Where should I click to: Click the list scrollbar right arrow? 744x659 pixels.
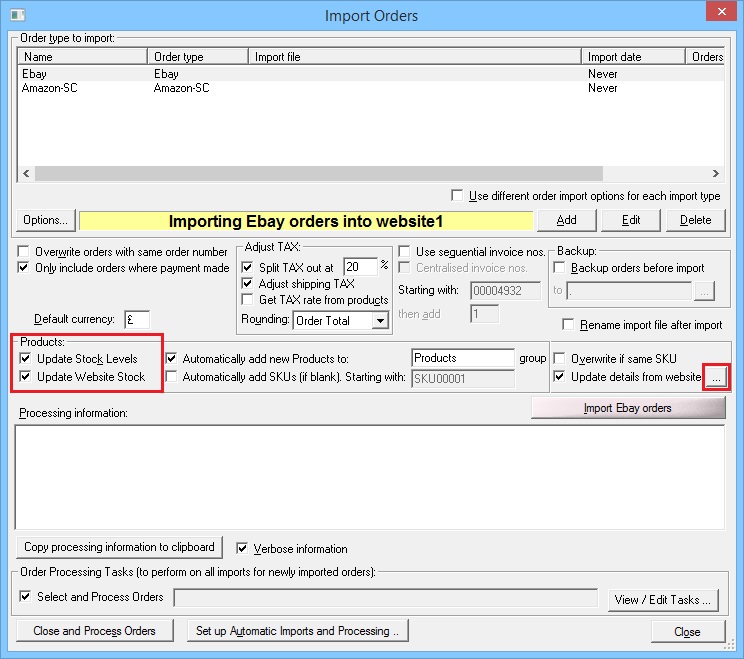(x=716, y=173)
